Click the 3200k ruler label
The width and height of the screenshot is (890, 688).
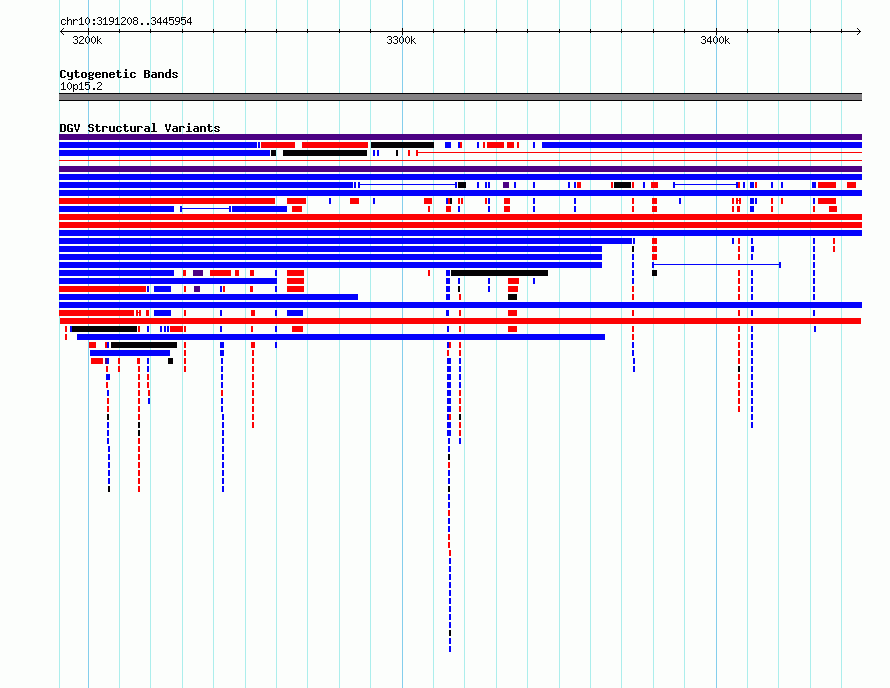coord(87,40)
